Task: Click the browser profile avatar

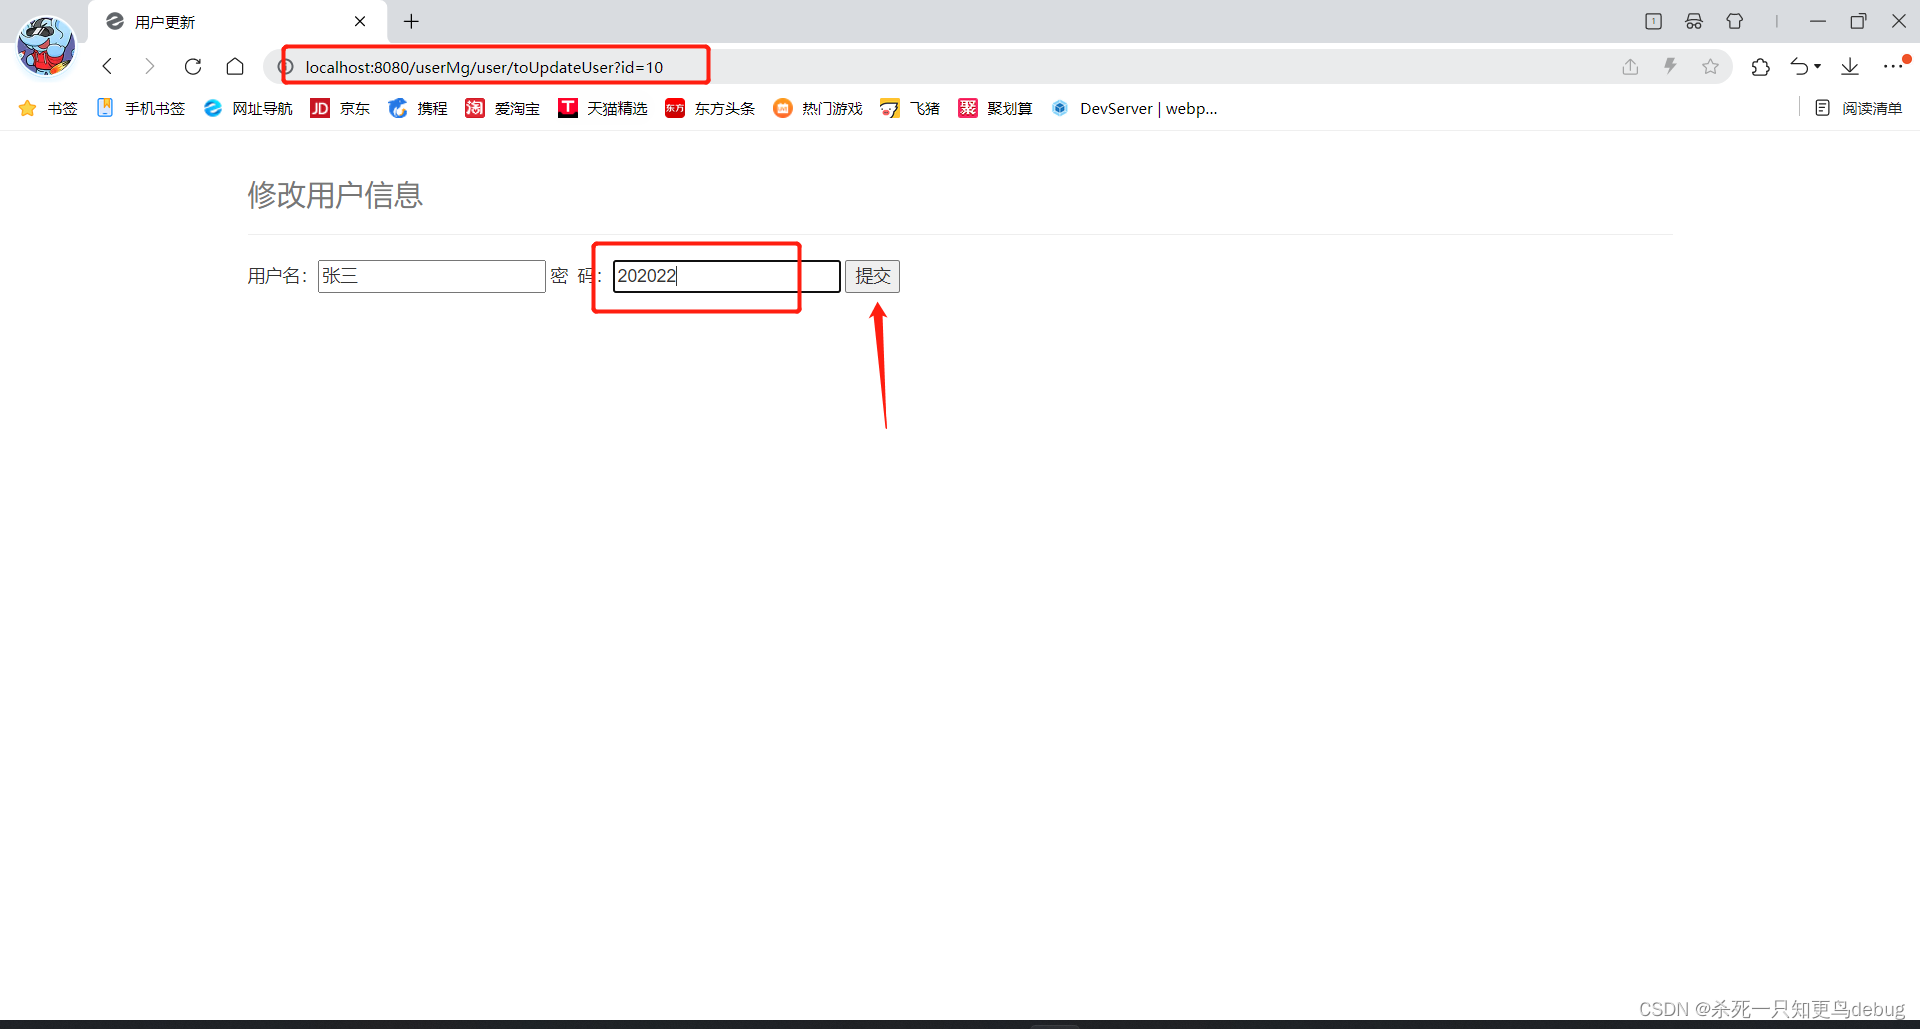Action: [x=46, y=46]
